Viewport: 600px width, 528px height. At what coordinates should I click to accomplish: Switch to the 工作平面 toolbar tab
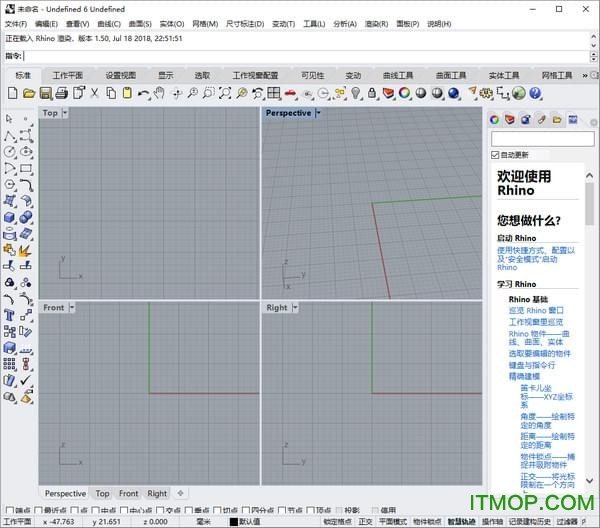pos(67,75)
